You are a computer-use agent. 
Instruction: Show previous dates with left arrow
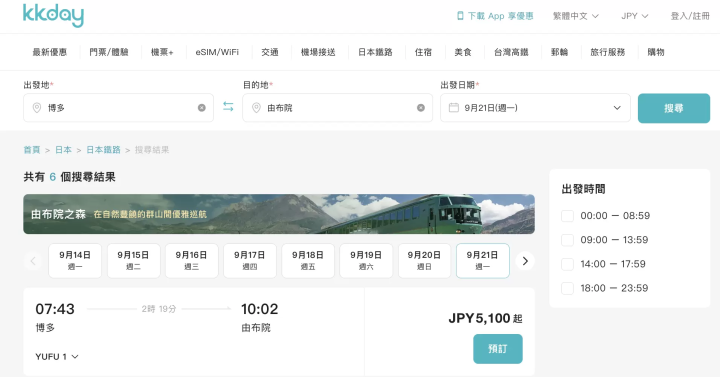coord(33,261)
